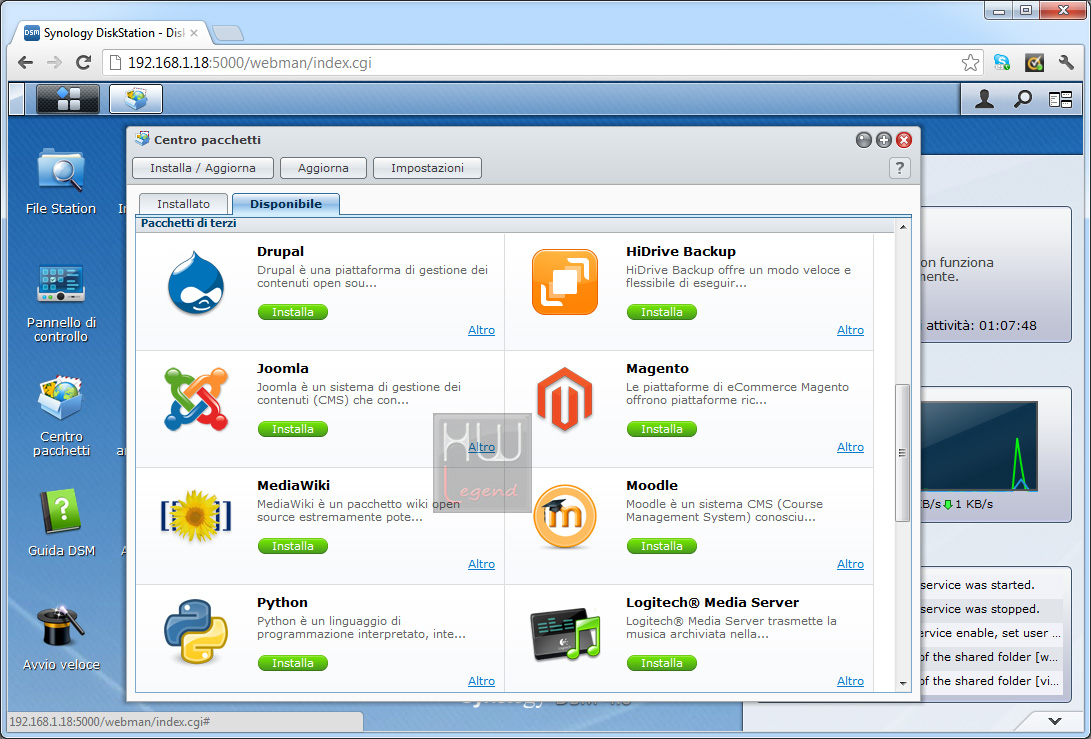Screen dimensions: 1091x739
Task: Click the Show Desktop strip left of the main menu
Action: click(x=17, y=99)
